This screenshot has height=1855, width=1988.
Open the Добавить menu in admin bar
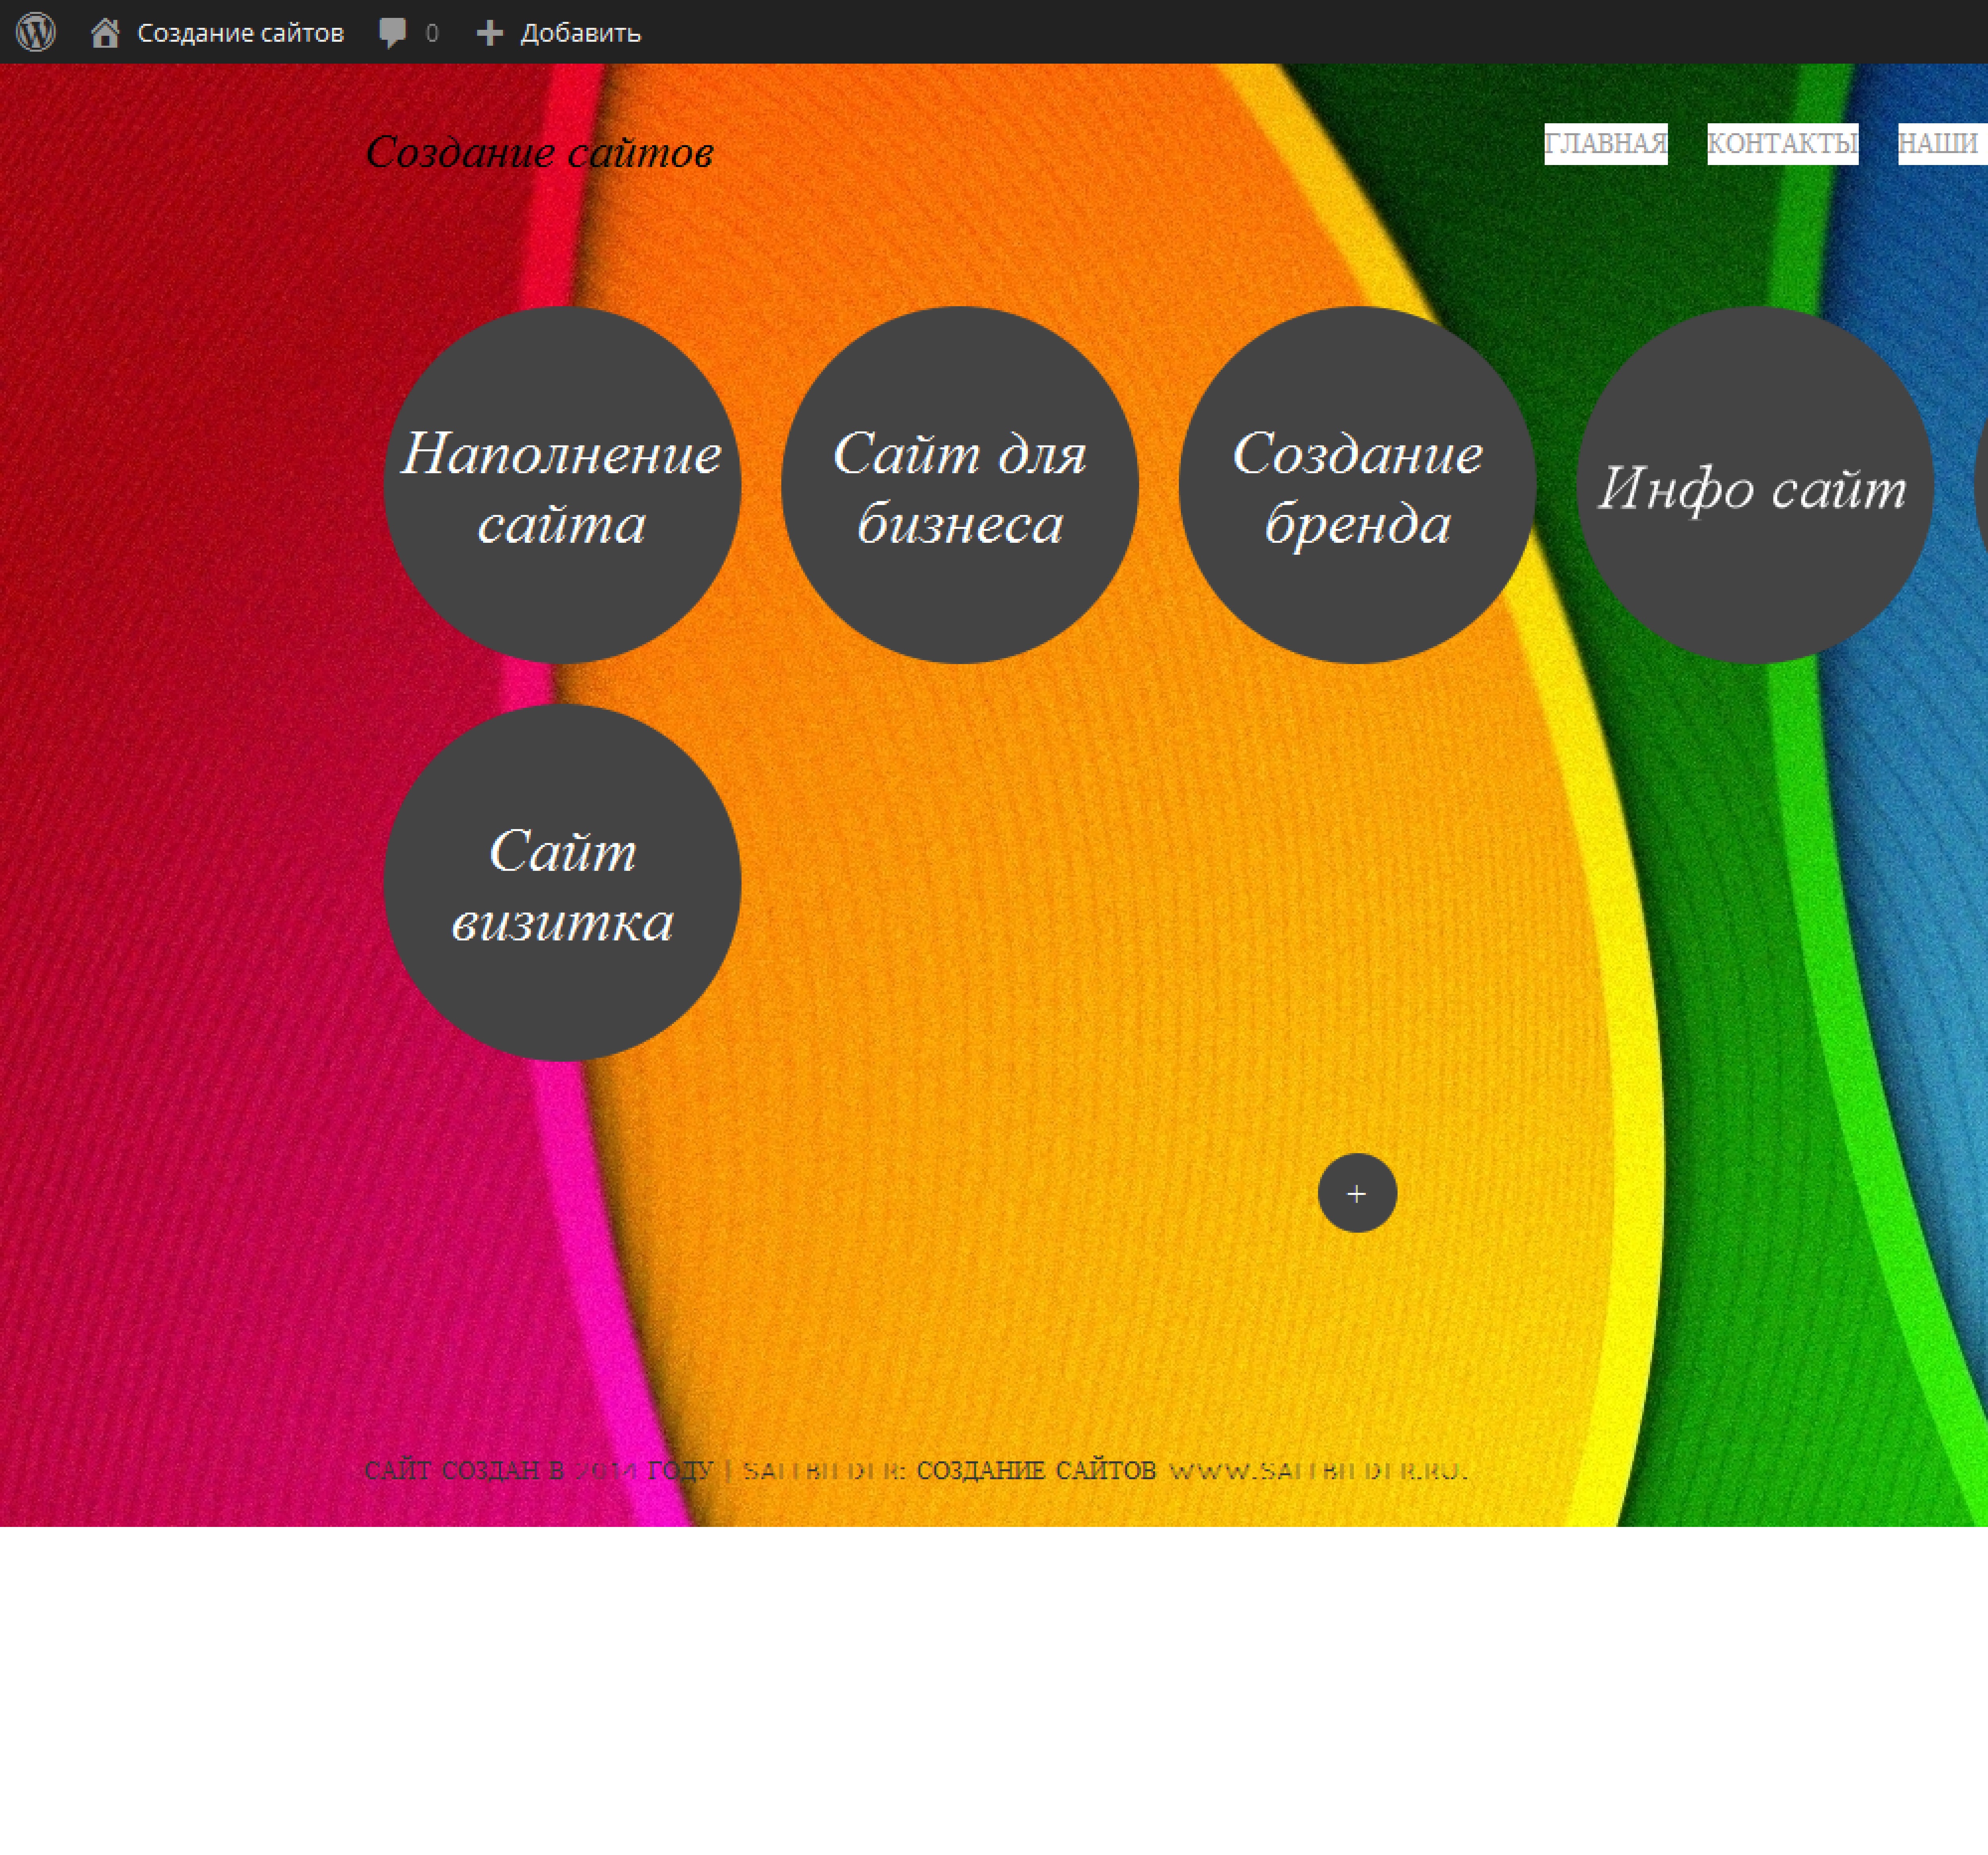(x=580, y=33)
